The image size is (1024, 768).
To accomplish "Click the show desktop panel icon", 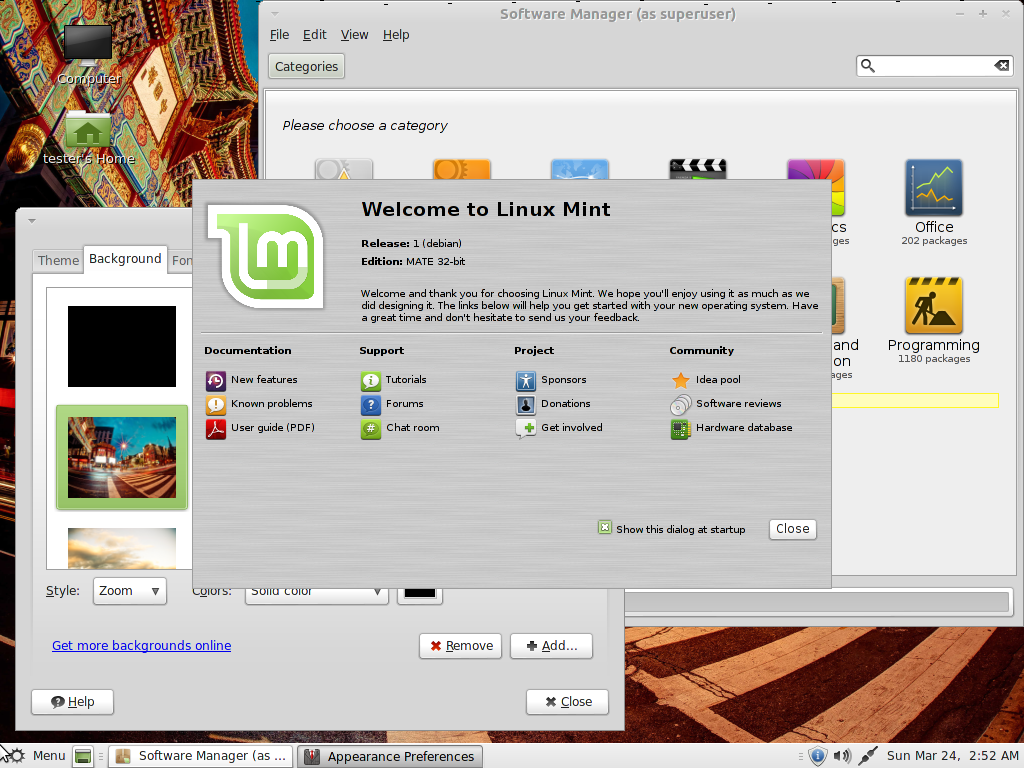I will [x=83, y=756].
